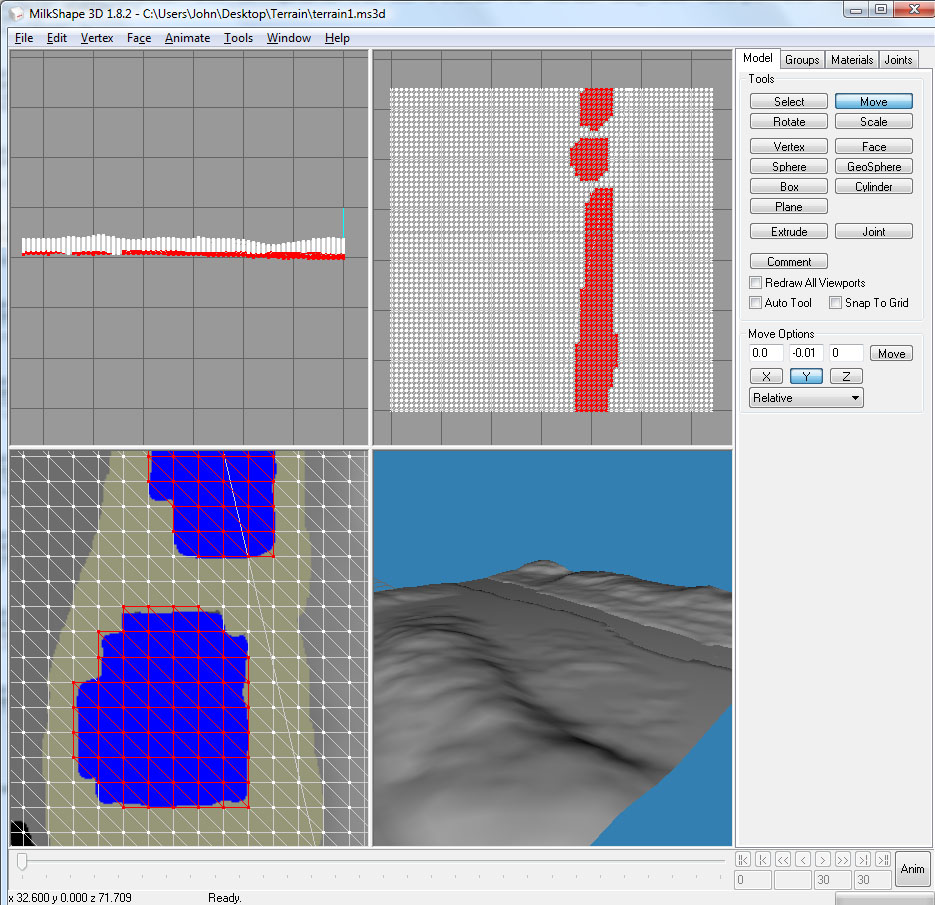
Task: Open the Help menu
Action: coord(337,38)
